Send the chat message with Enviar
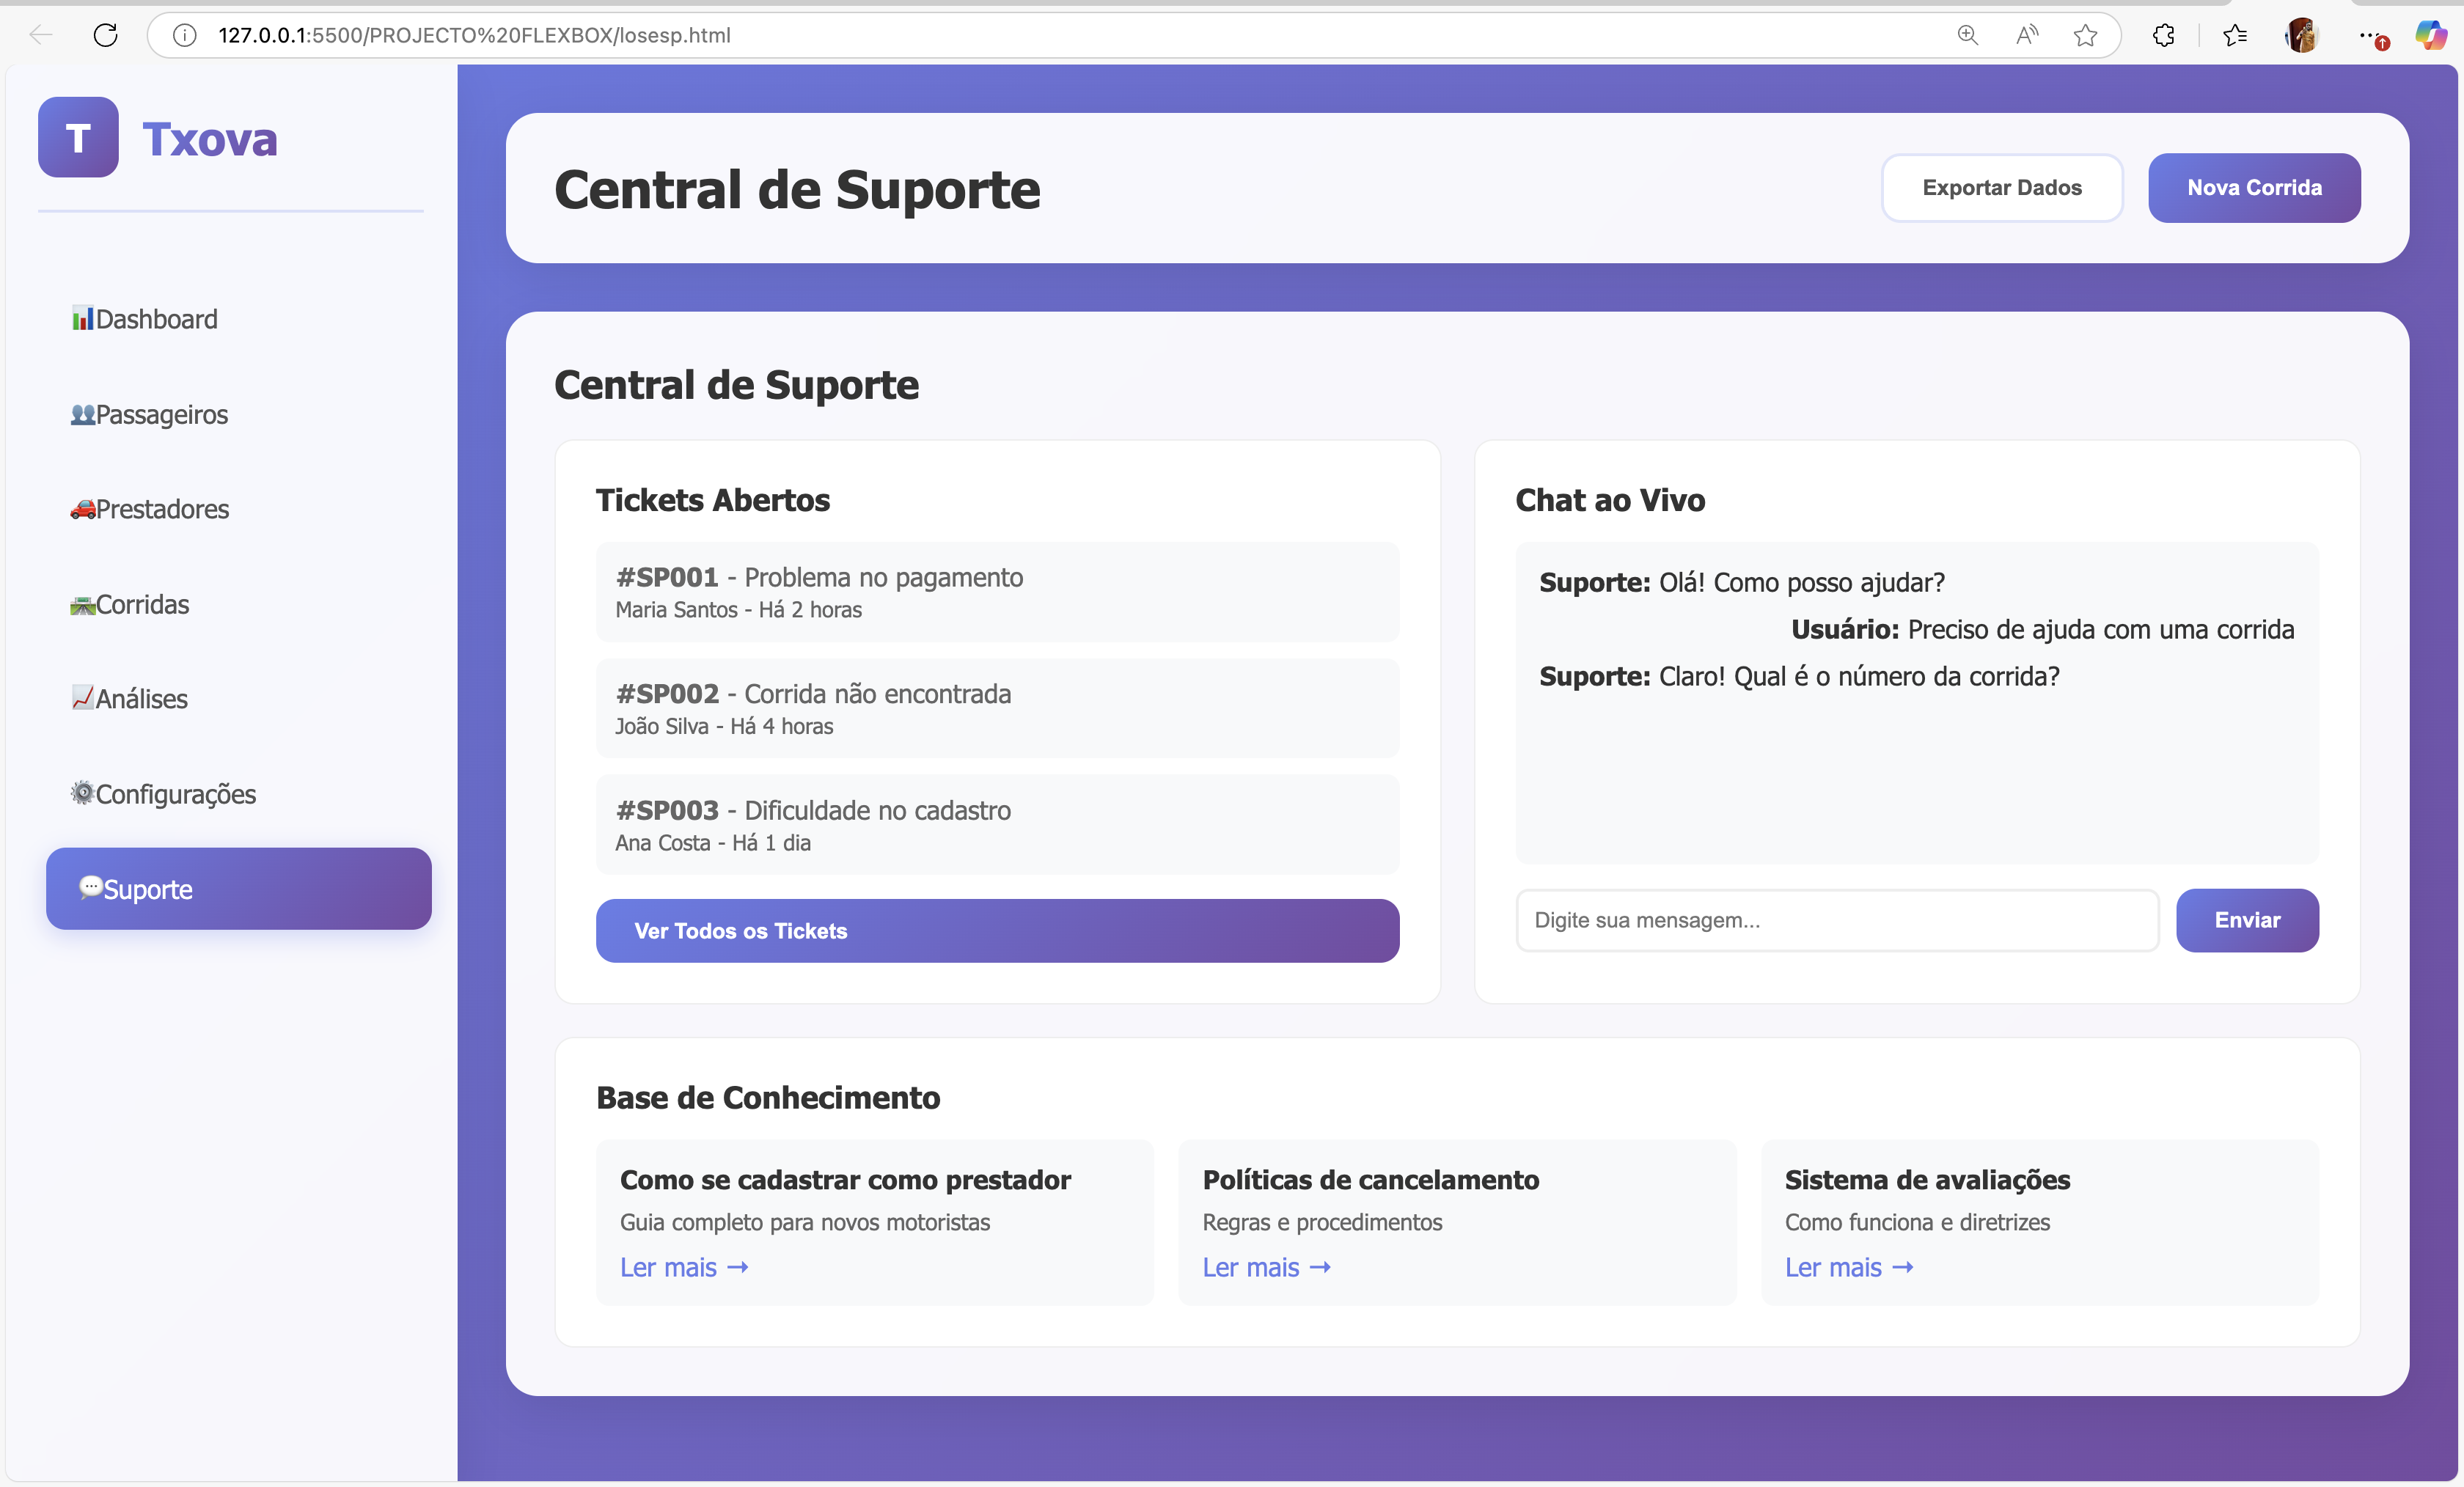 2247,920
